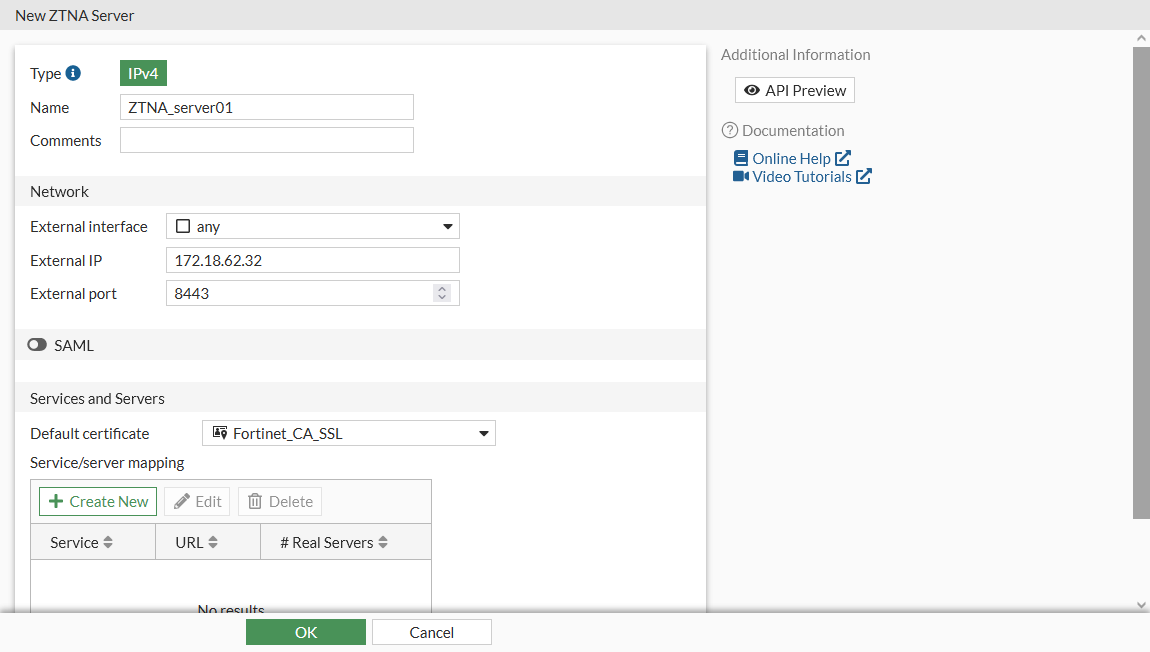Image resolution: width=1150 pixels, height=652 pixels.
Task: Enable the SAML toggle
Action: [x=37, y=345]
